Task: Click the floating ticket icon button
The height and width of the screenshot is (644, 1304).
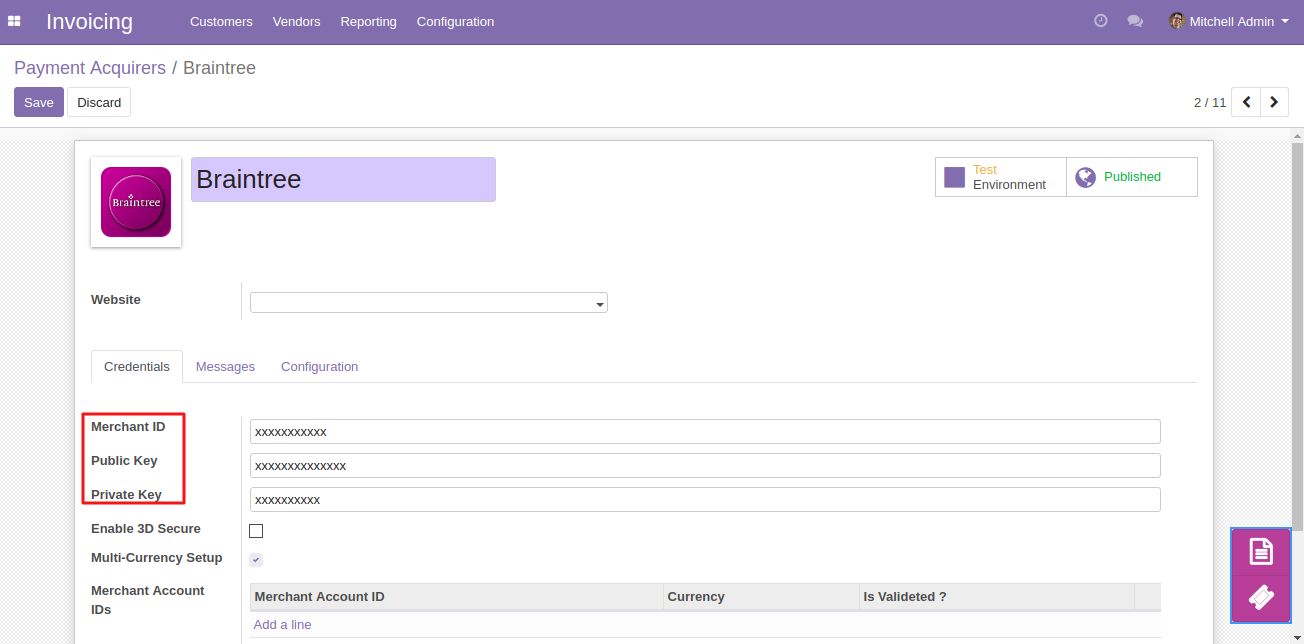Action: click(1261, 598)
